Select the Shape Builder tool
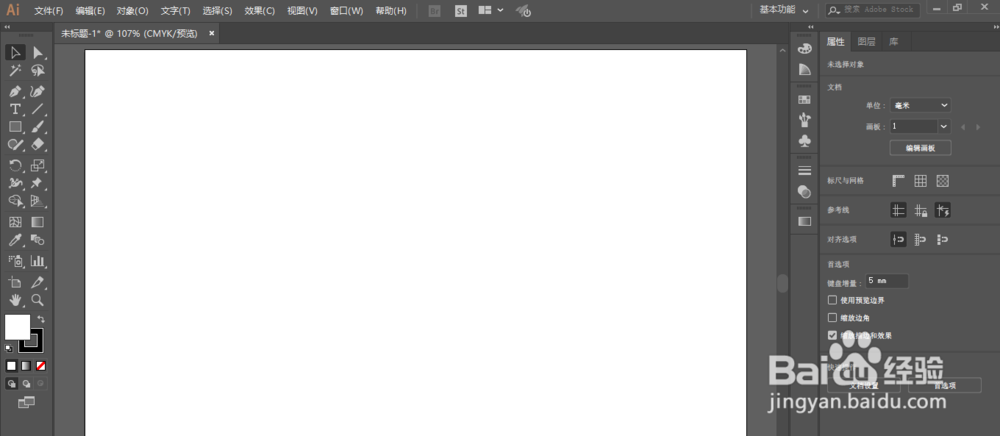Screen dimensions: 1000x436 [x=15, y=201]
